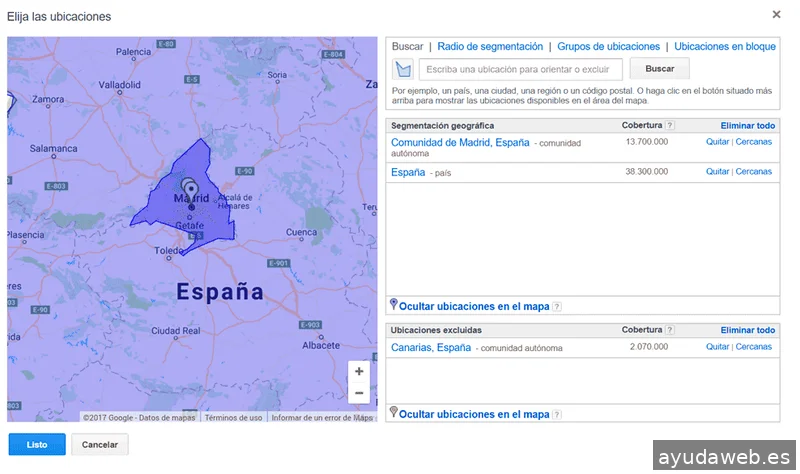
Task: Click Albacete label on the map
Action: pyautogui.click(x=321, y=345)
